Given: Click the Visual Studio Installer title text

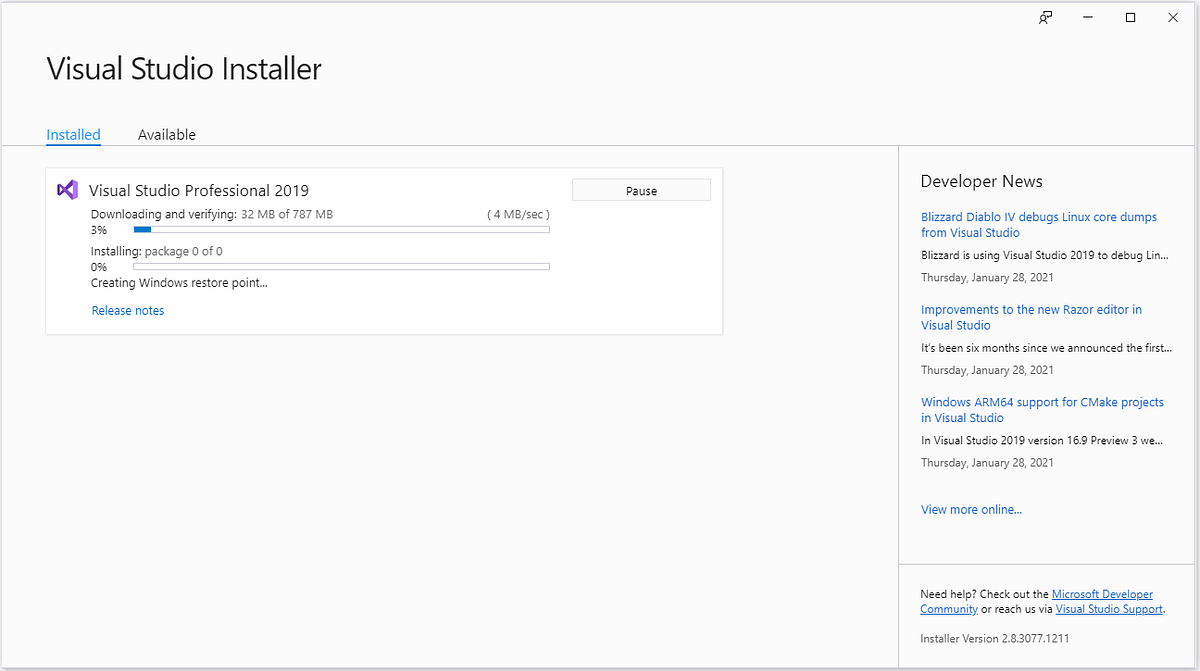Looking at the screenshot, I should click(184, 68).
